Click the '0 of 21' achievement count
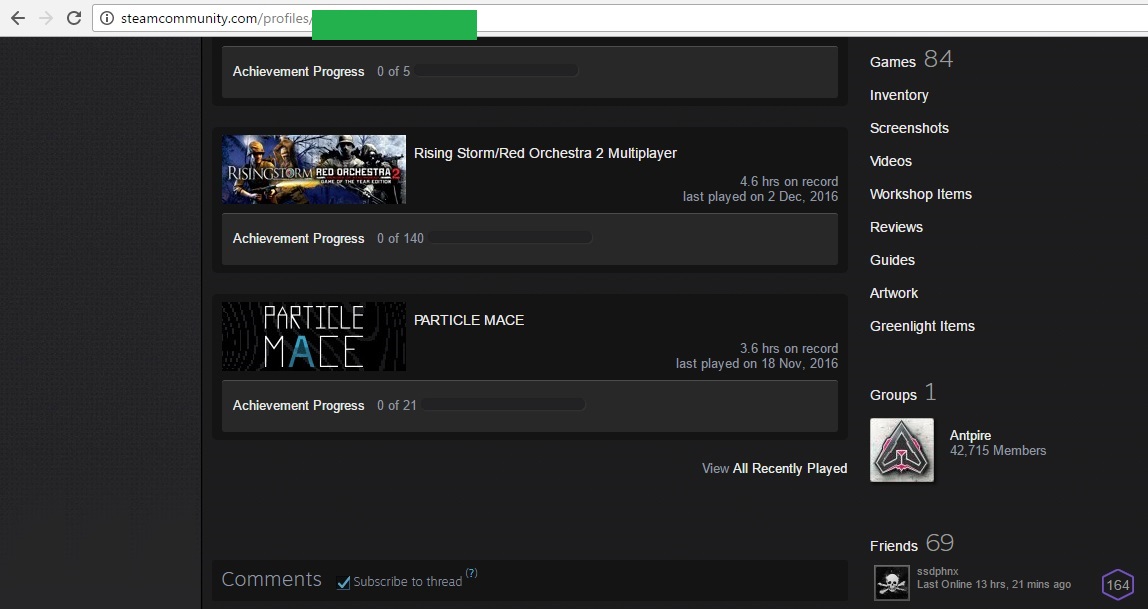The width and height of the screenshot is (1148, 609). pyautogui.click(x=397, y=405)
